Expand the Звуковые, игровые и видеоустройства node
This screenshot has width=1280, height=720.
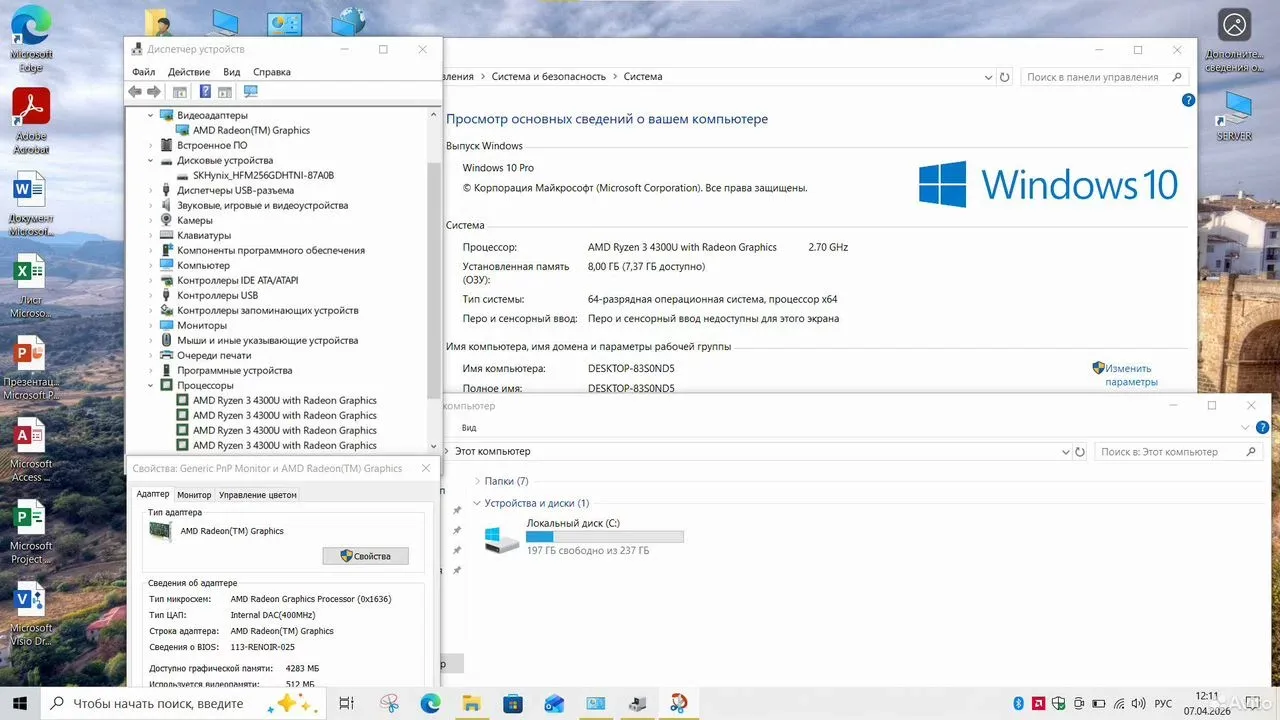coord(151,205)
